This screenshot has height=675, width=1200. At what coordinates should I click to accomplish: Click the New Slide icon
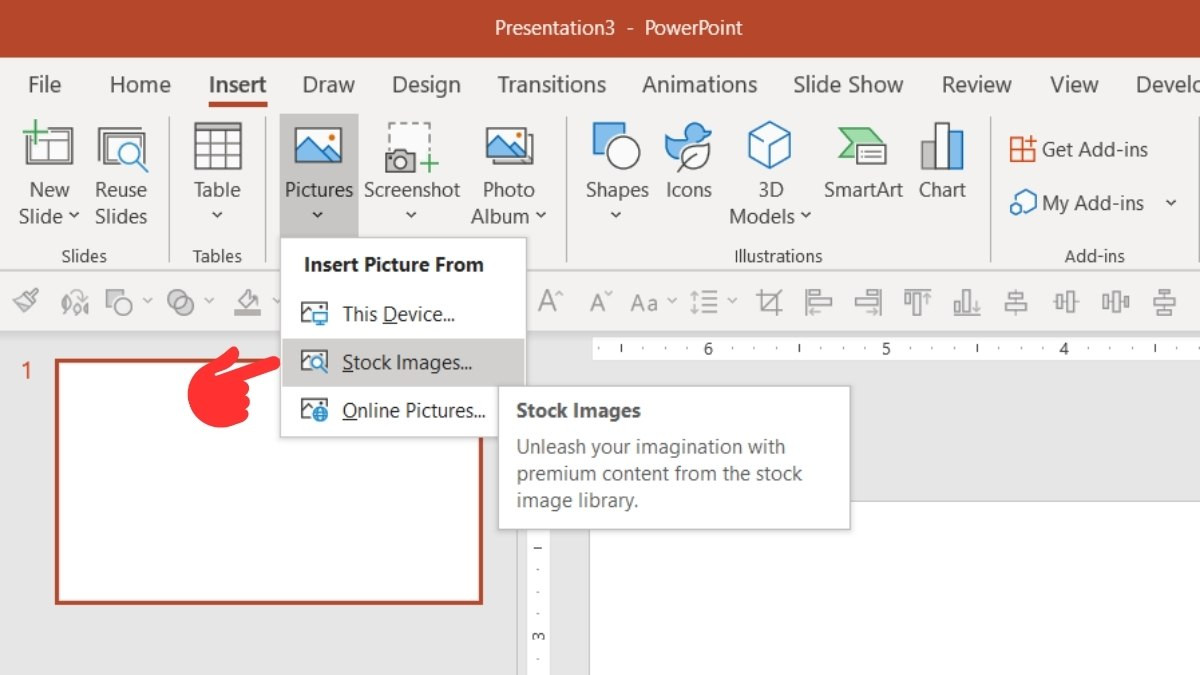(48, 145)
